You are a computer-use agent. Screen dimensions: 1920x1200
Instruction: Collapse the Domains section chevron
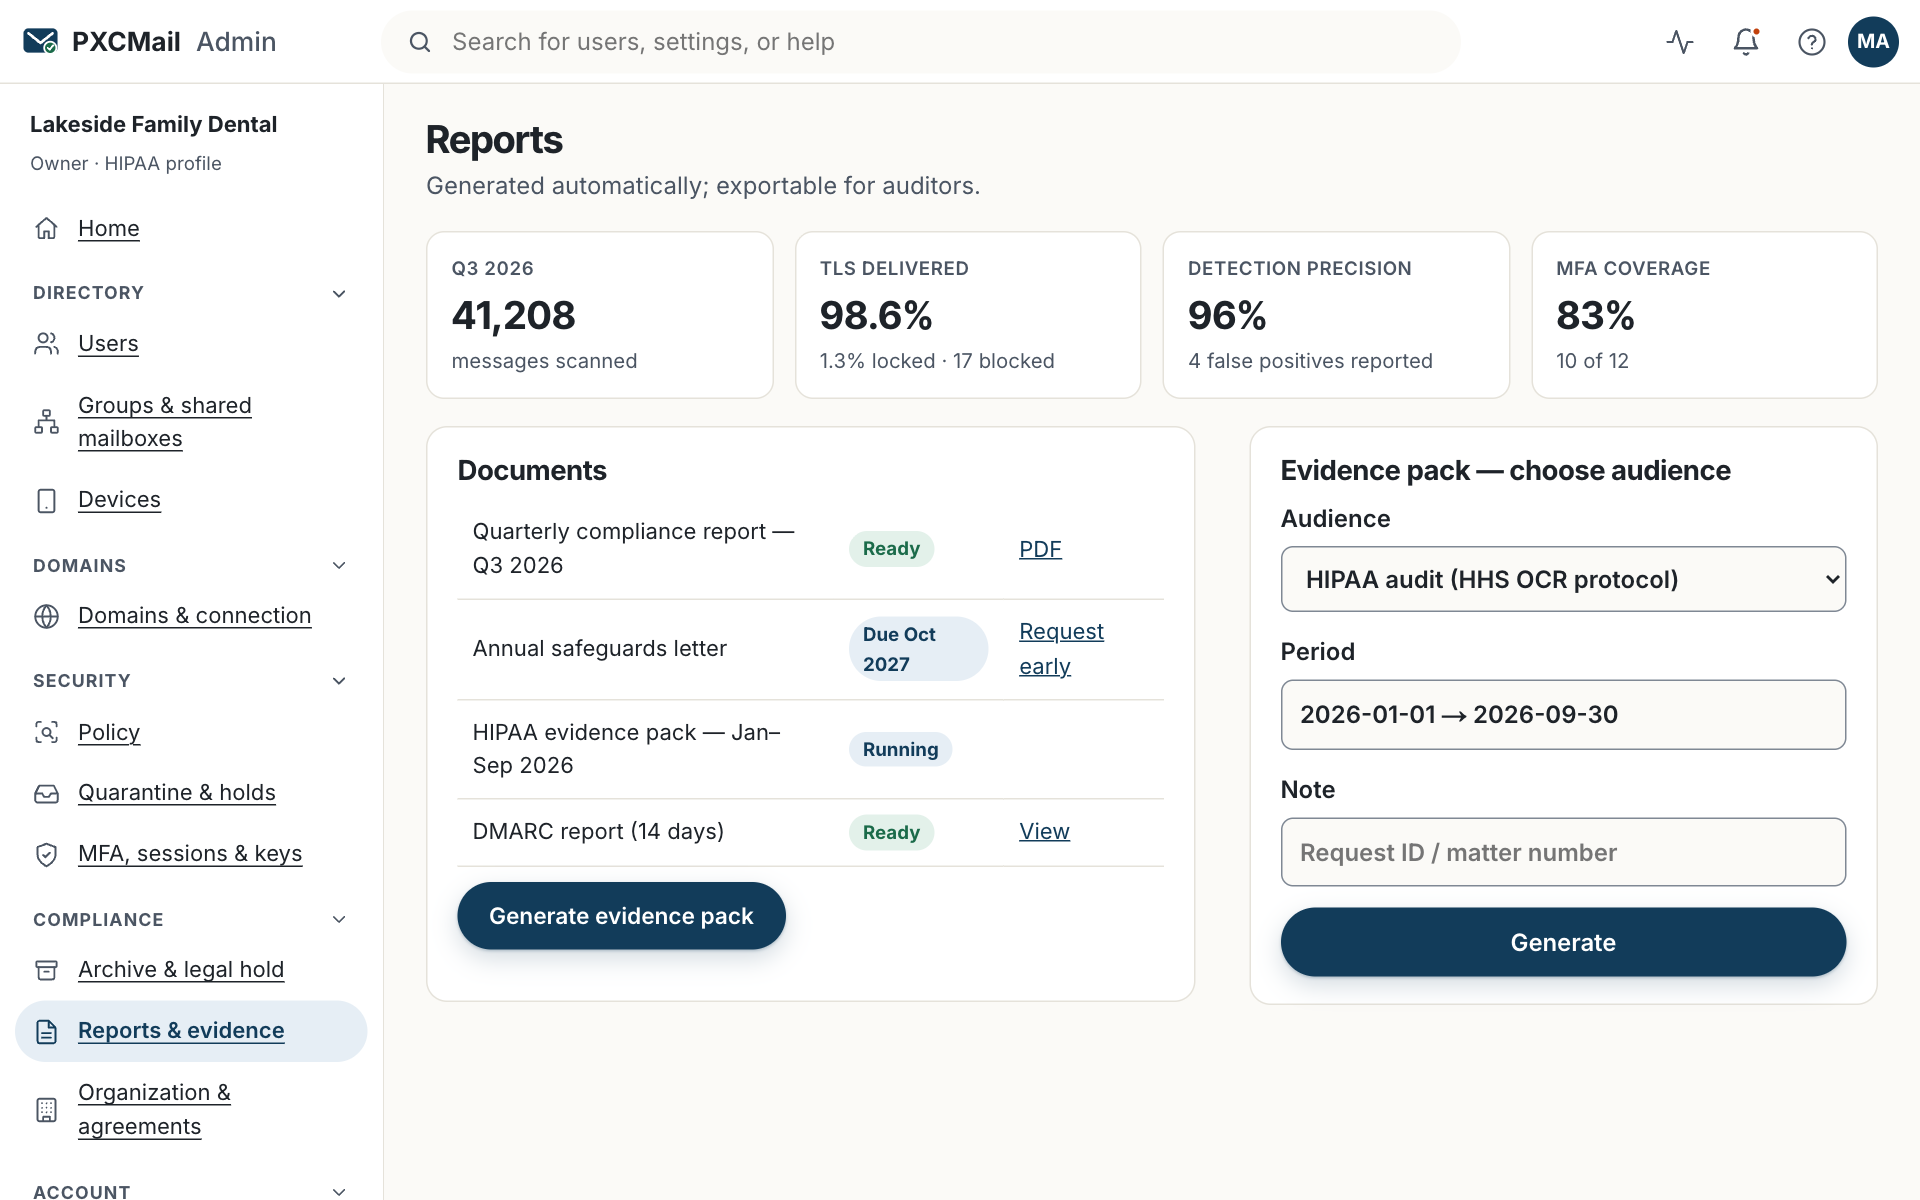coord(339,565)
